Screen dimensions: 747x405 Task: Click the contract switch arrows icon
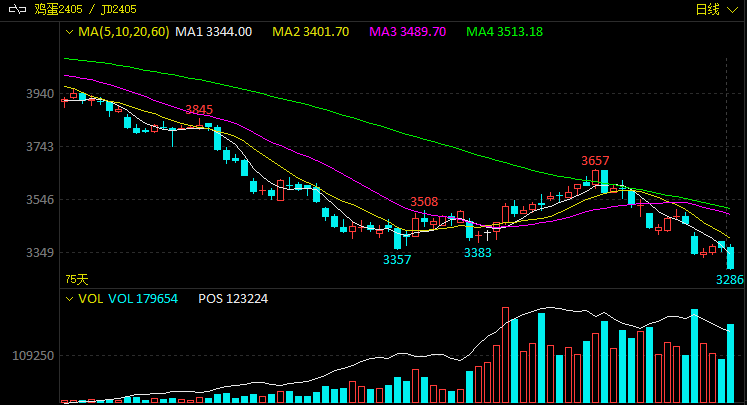tap(17, 9)
